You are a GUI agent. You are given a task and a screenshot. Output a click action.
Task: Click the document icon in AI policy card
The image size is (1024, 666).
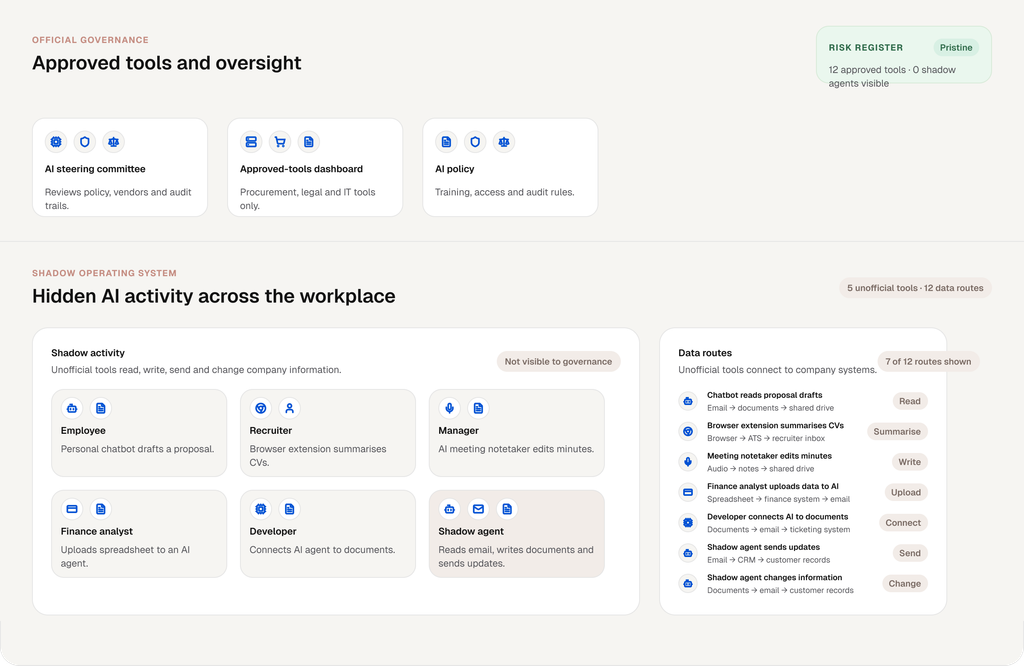pos(447,142)
